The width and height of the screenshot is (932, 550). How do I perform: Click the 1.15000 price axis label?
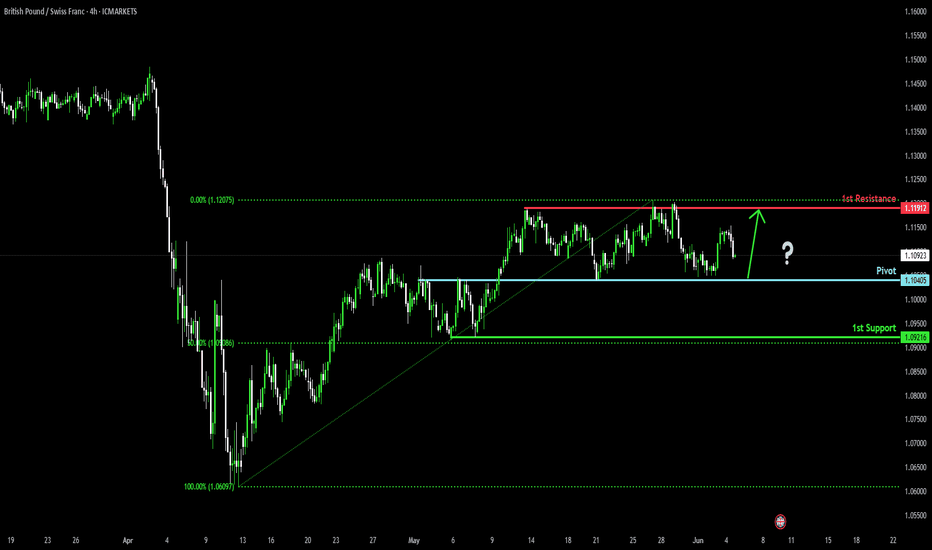tap(915, 59)
